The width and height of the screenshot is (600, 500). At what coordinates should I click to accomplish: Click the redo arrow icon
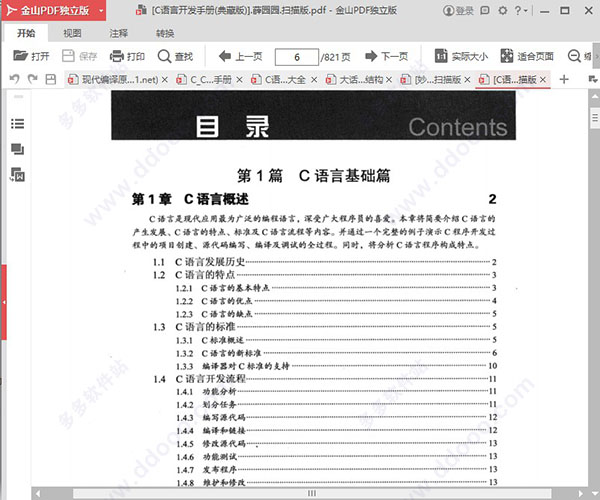click(x=33, y=79)
